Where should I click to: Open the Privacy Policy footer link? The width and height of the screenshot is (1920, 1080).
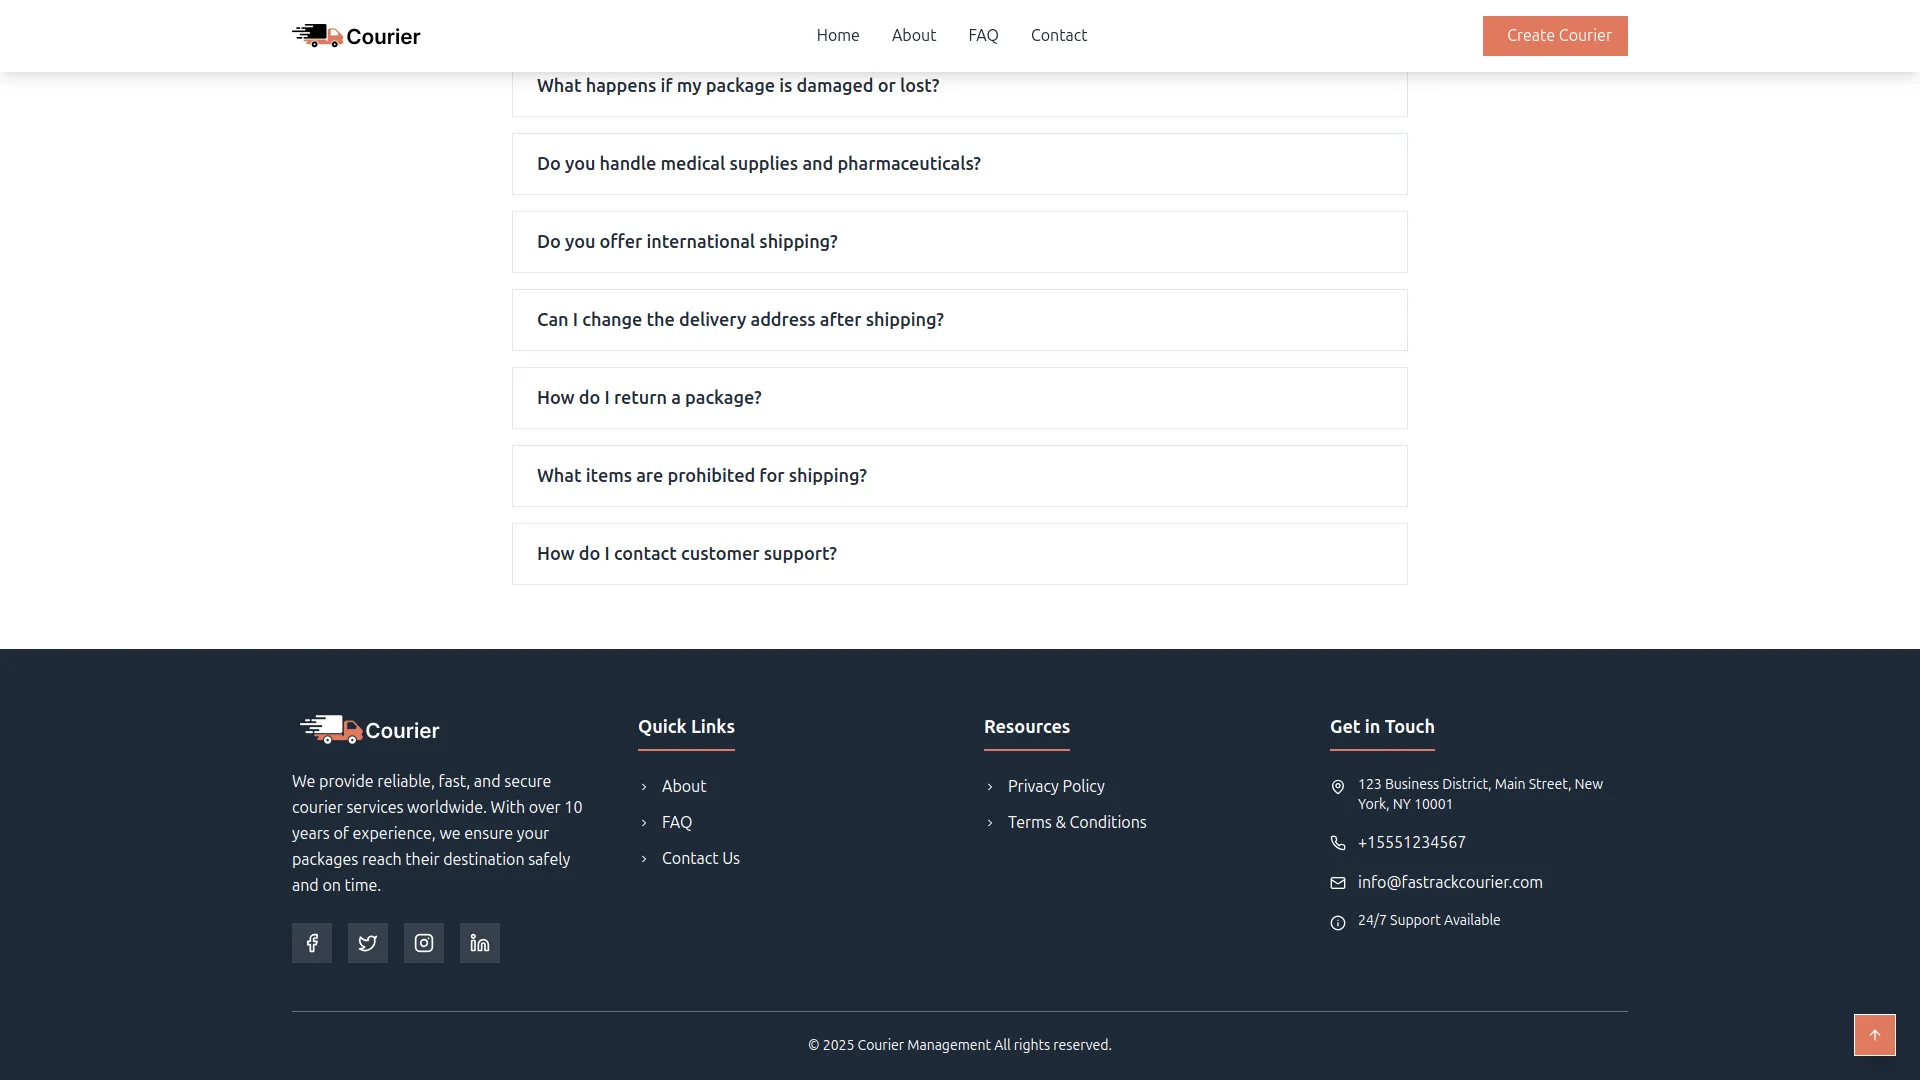pos(1056,786)
